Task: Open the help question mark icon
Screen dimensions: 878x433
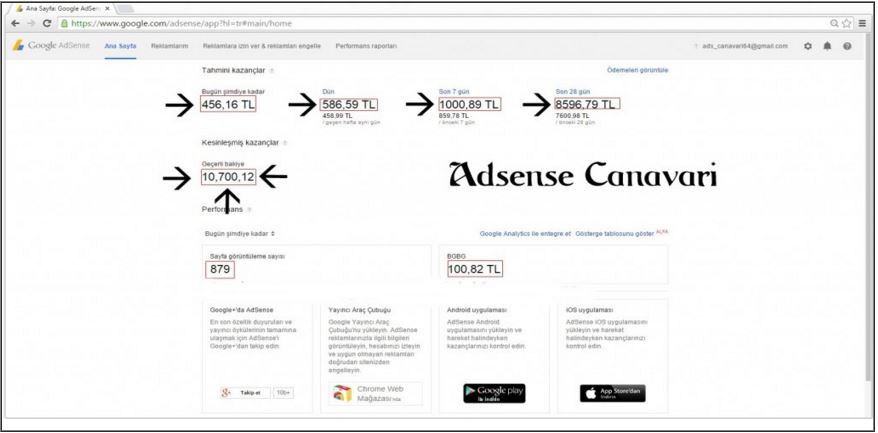Action: tap(847, 46)
